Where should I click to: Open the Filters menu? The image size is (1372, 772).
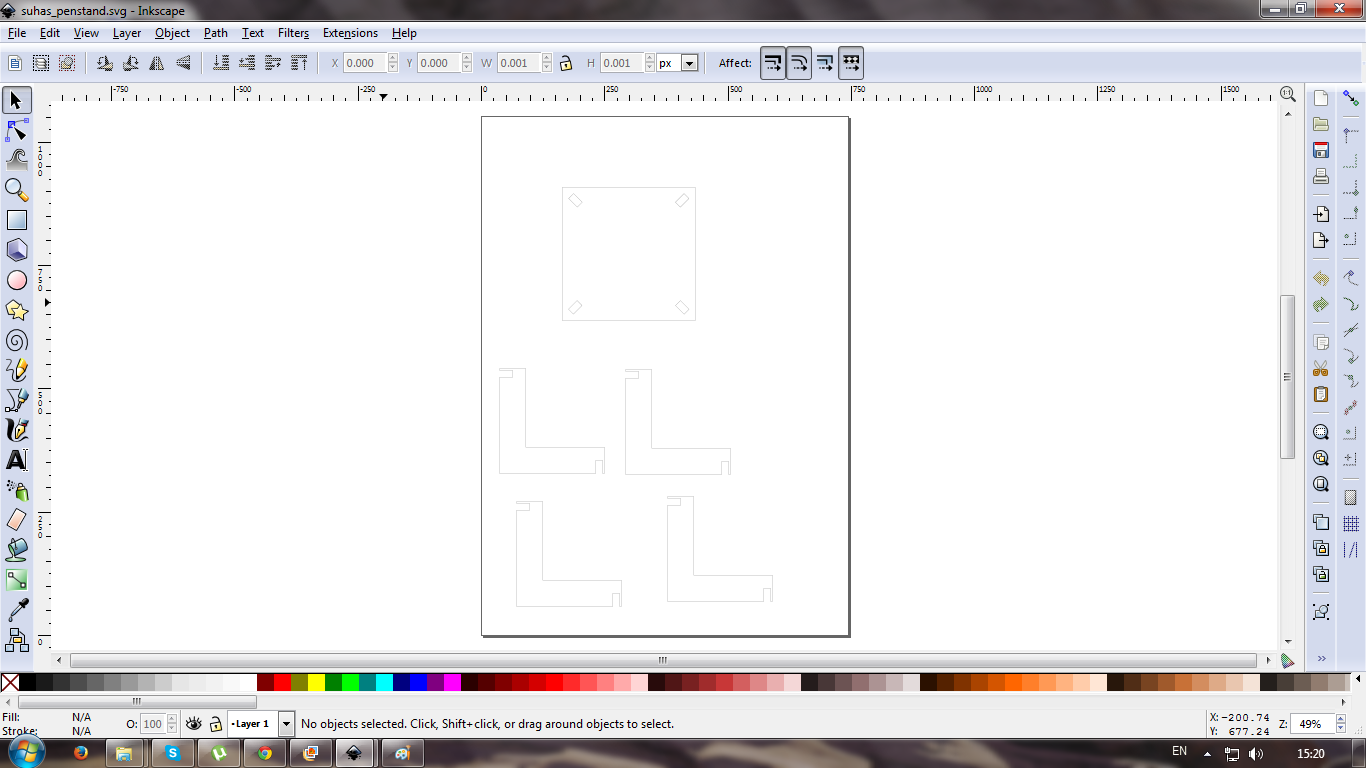[x=293, y=33]
